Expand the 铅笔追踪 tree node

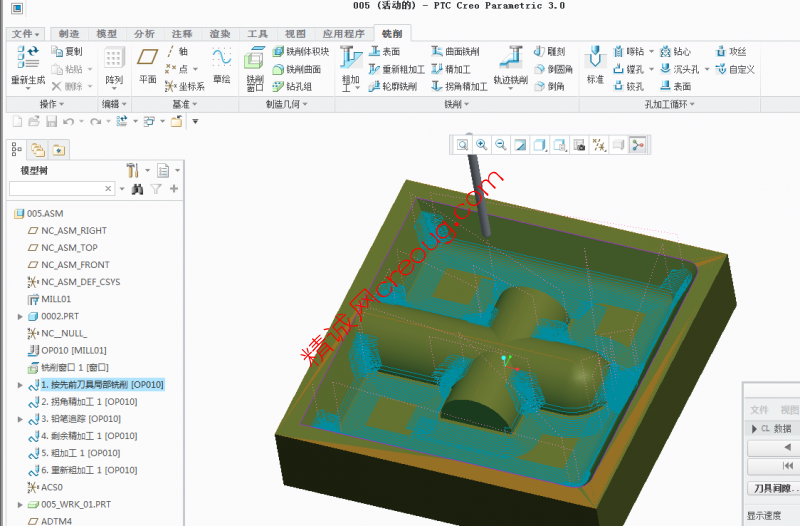(20, 419)
